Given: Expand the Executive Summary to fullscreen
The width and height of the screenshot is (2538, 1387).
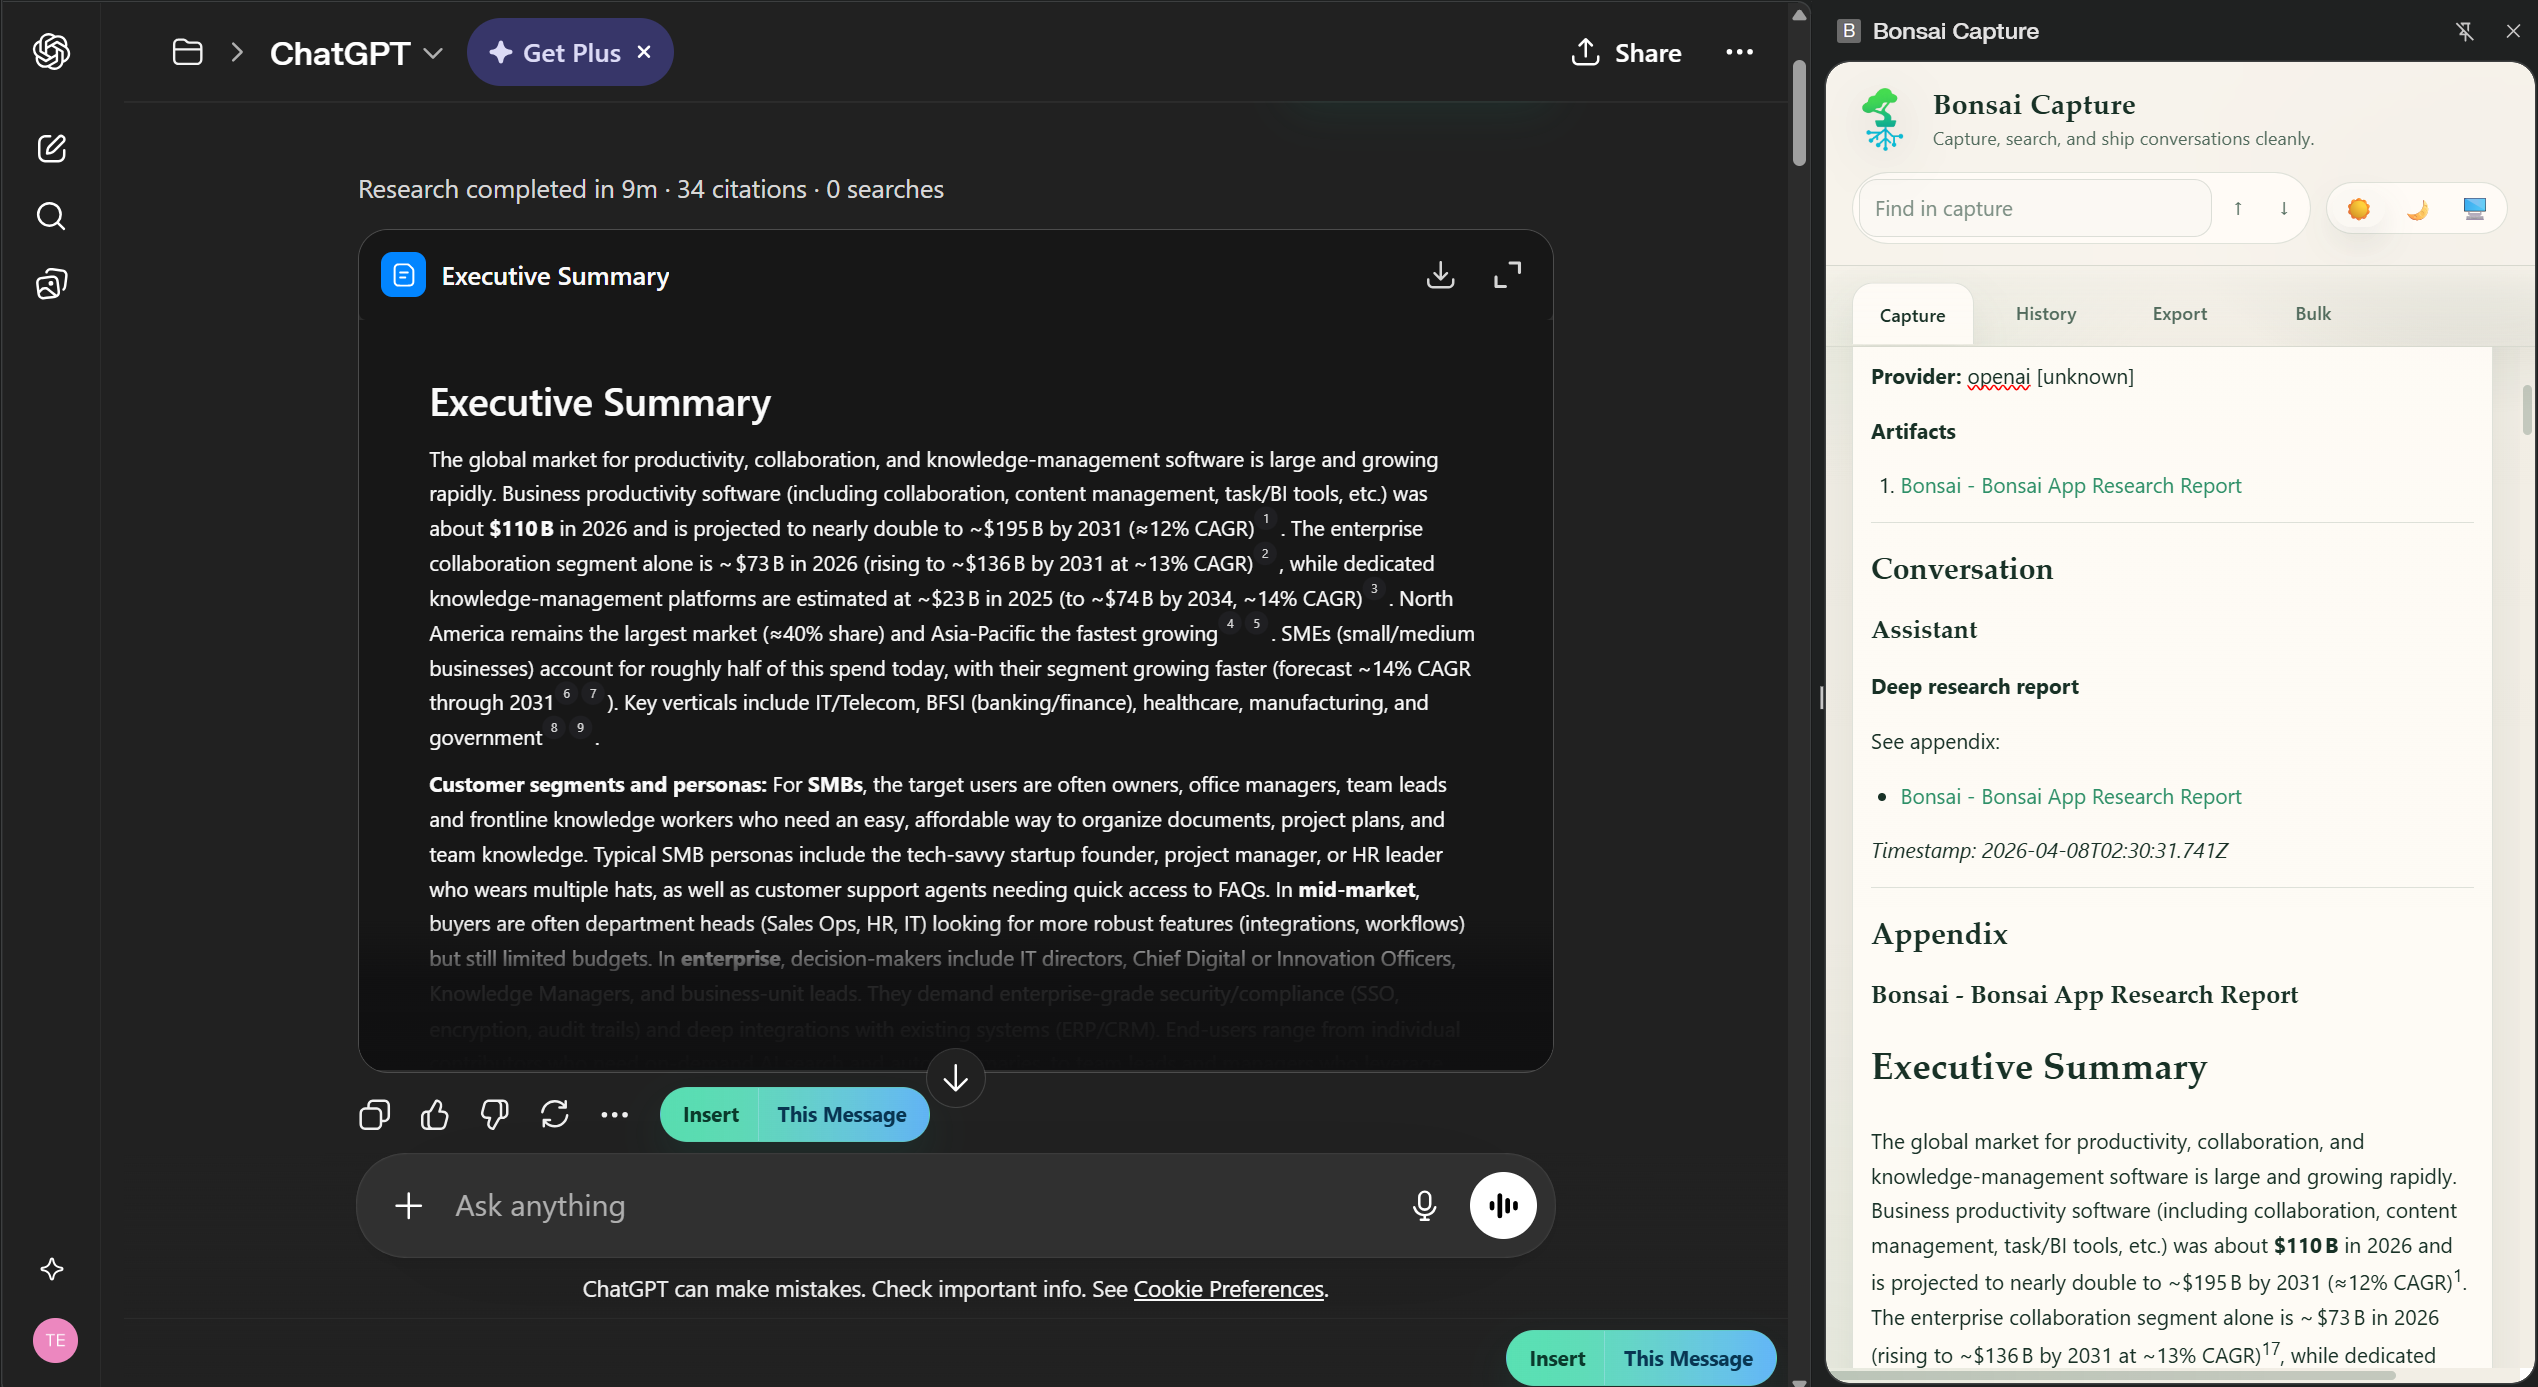Looking at the screenshot, I should [1507, 275].
